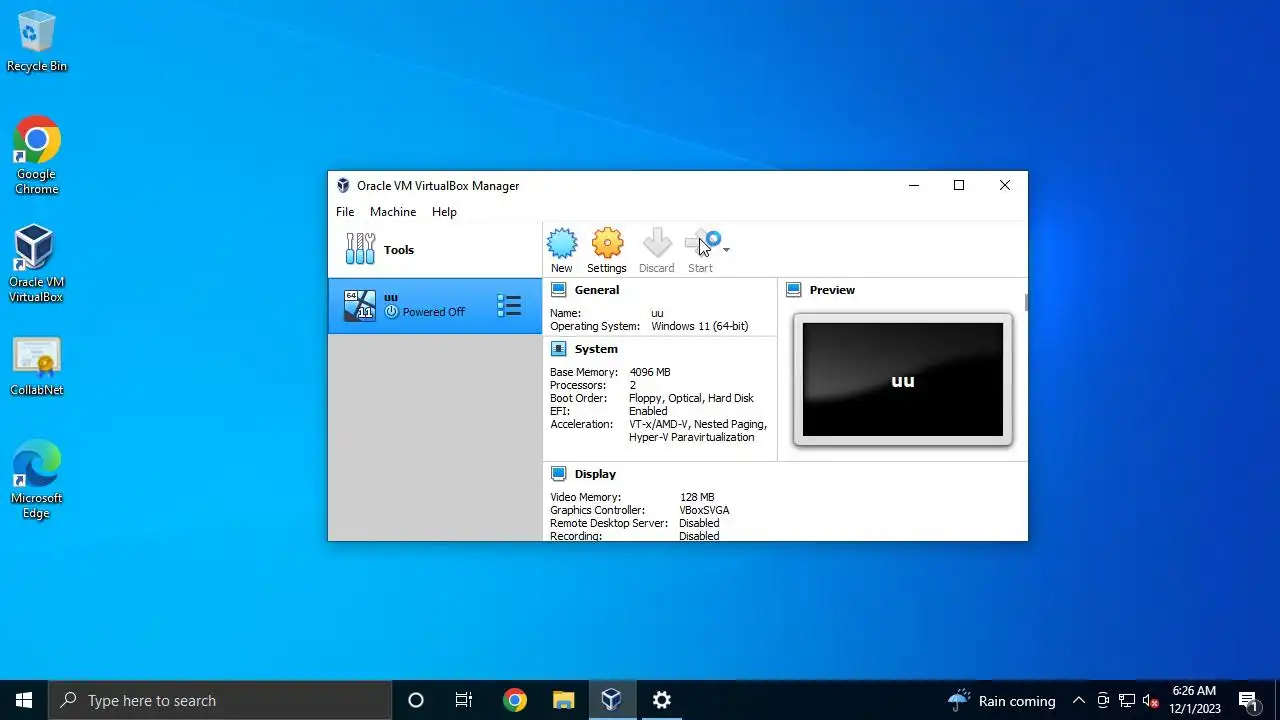Select the Microsoft Edge desktop shortcut
The image size is (1280, 720).
37,480
